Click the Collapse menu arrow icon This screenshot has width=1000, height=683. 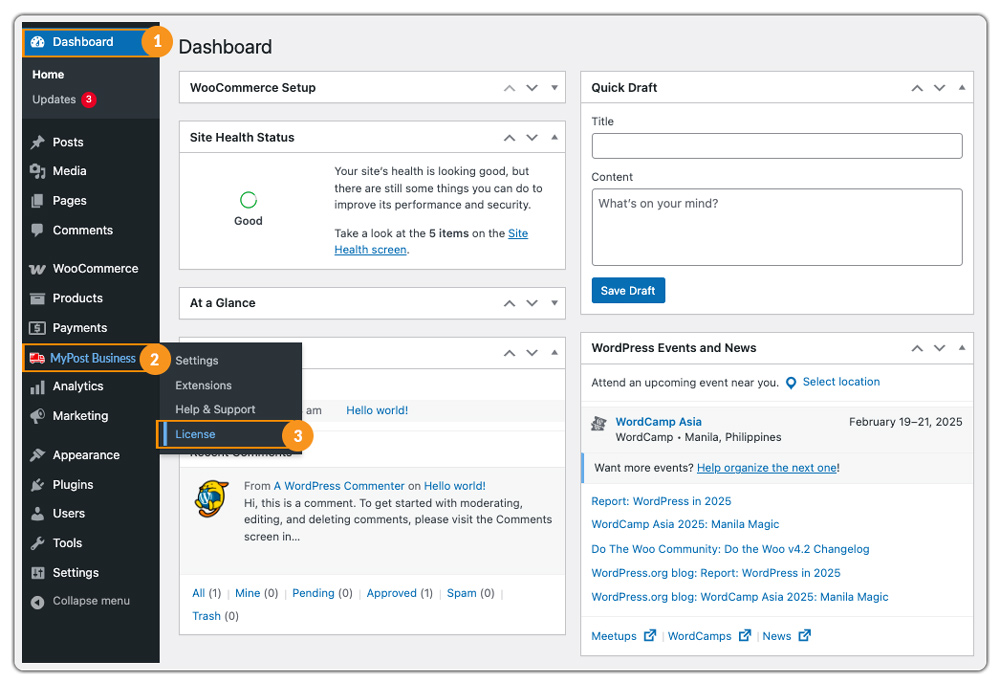(38, 602)
